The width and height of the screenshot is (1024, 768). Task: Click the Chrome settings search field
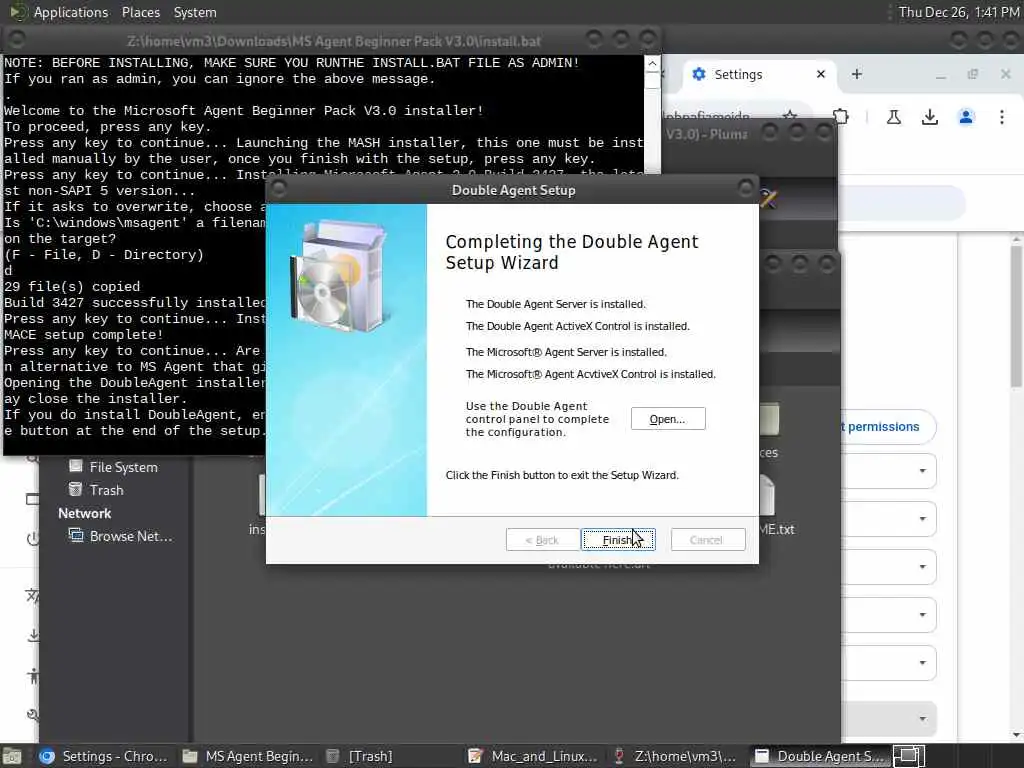pyautogui.click(x=901, y=201)
